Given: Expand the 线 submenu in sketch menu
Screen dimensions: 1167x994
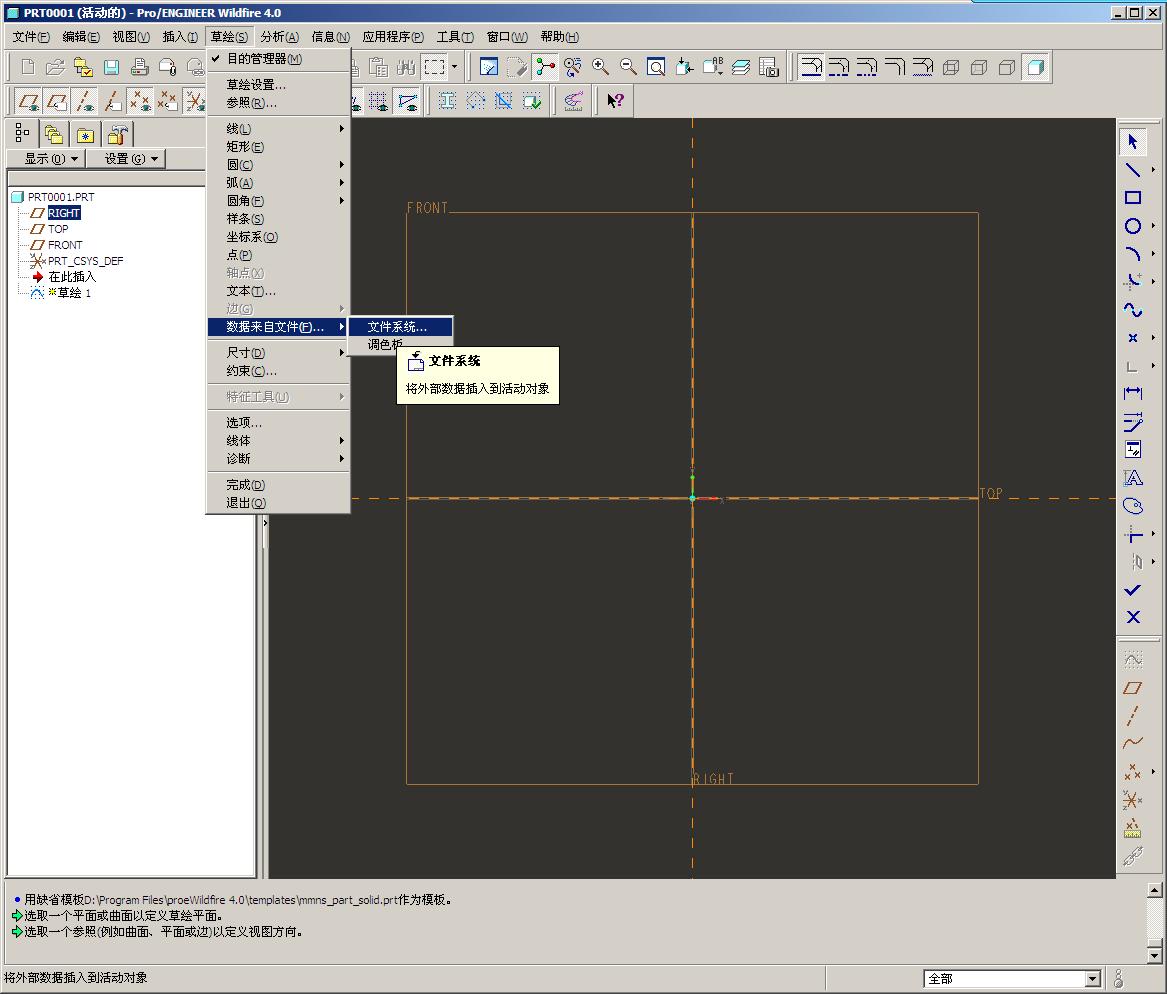Looking at the screenshot, I should coord(278,129).
